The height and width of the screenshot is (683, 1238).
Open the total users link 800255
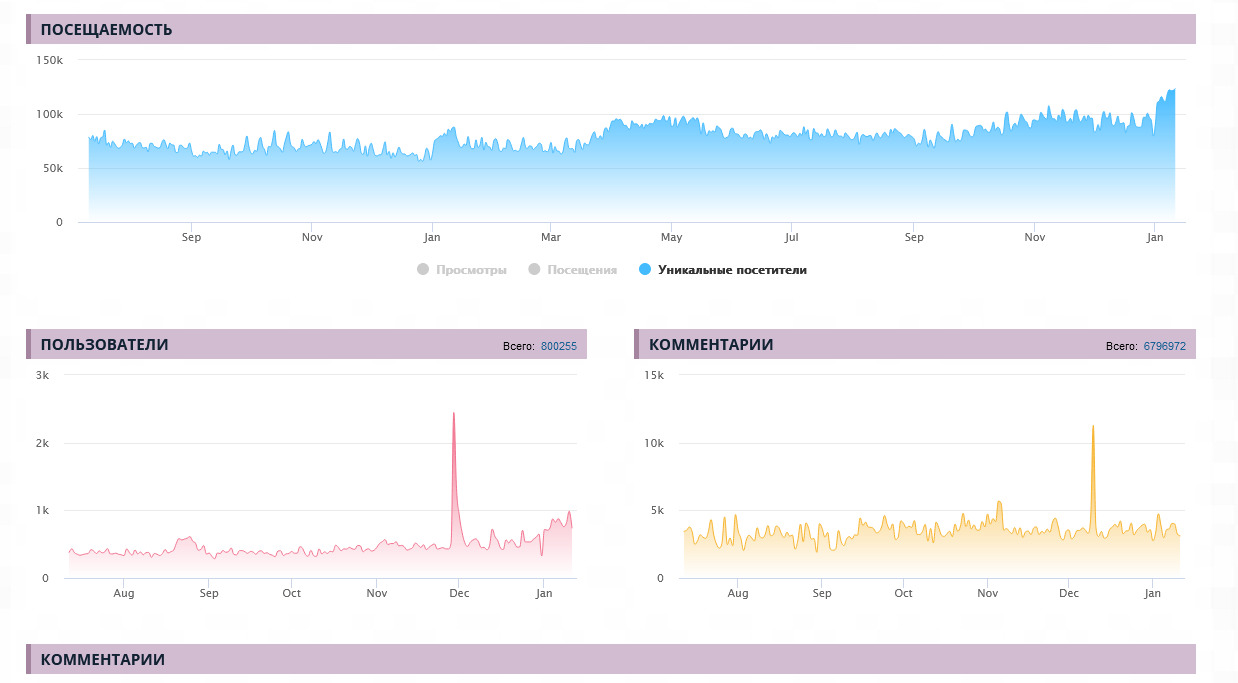(x=558, y=346)
